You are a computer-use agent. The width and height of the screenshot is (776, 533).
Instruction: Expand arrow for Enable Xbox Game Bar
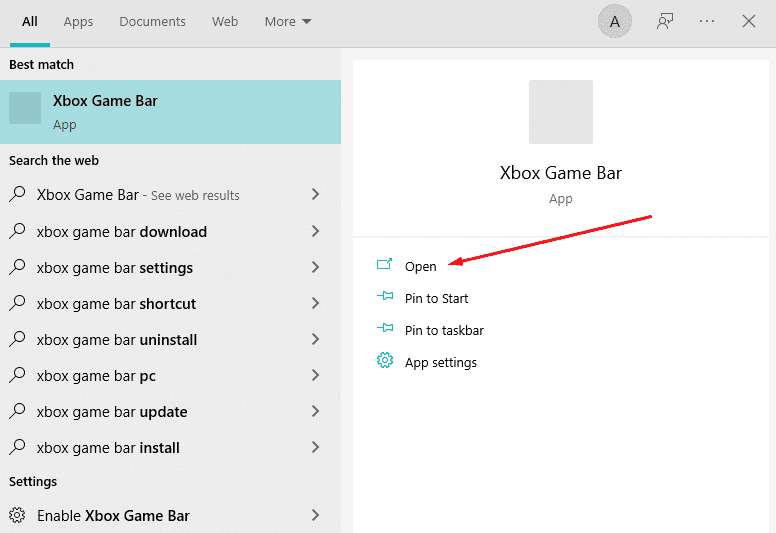[315, 515]
